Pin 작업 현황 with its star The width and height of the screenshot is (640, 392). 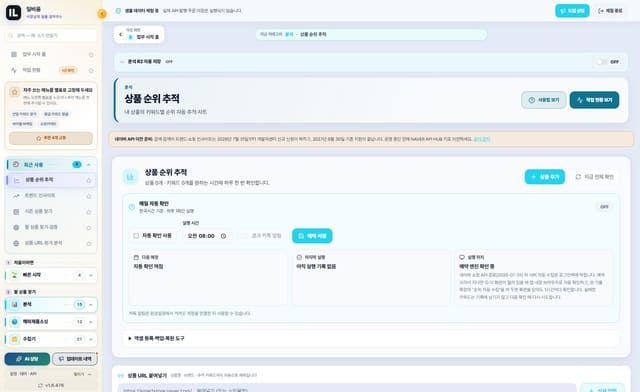[91, 70]
